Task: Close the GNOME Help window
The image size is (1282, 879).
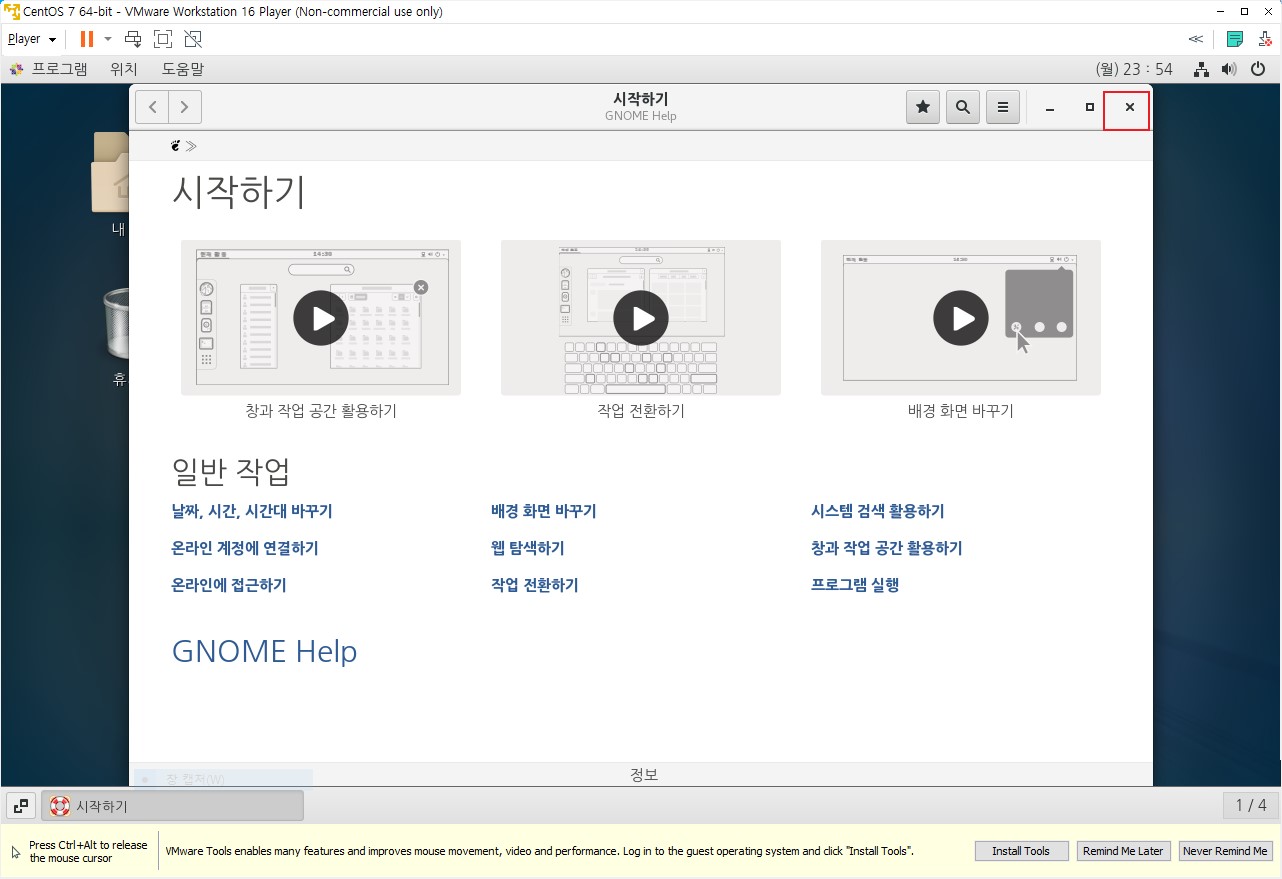Action: 1129,108
